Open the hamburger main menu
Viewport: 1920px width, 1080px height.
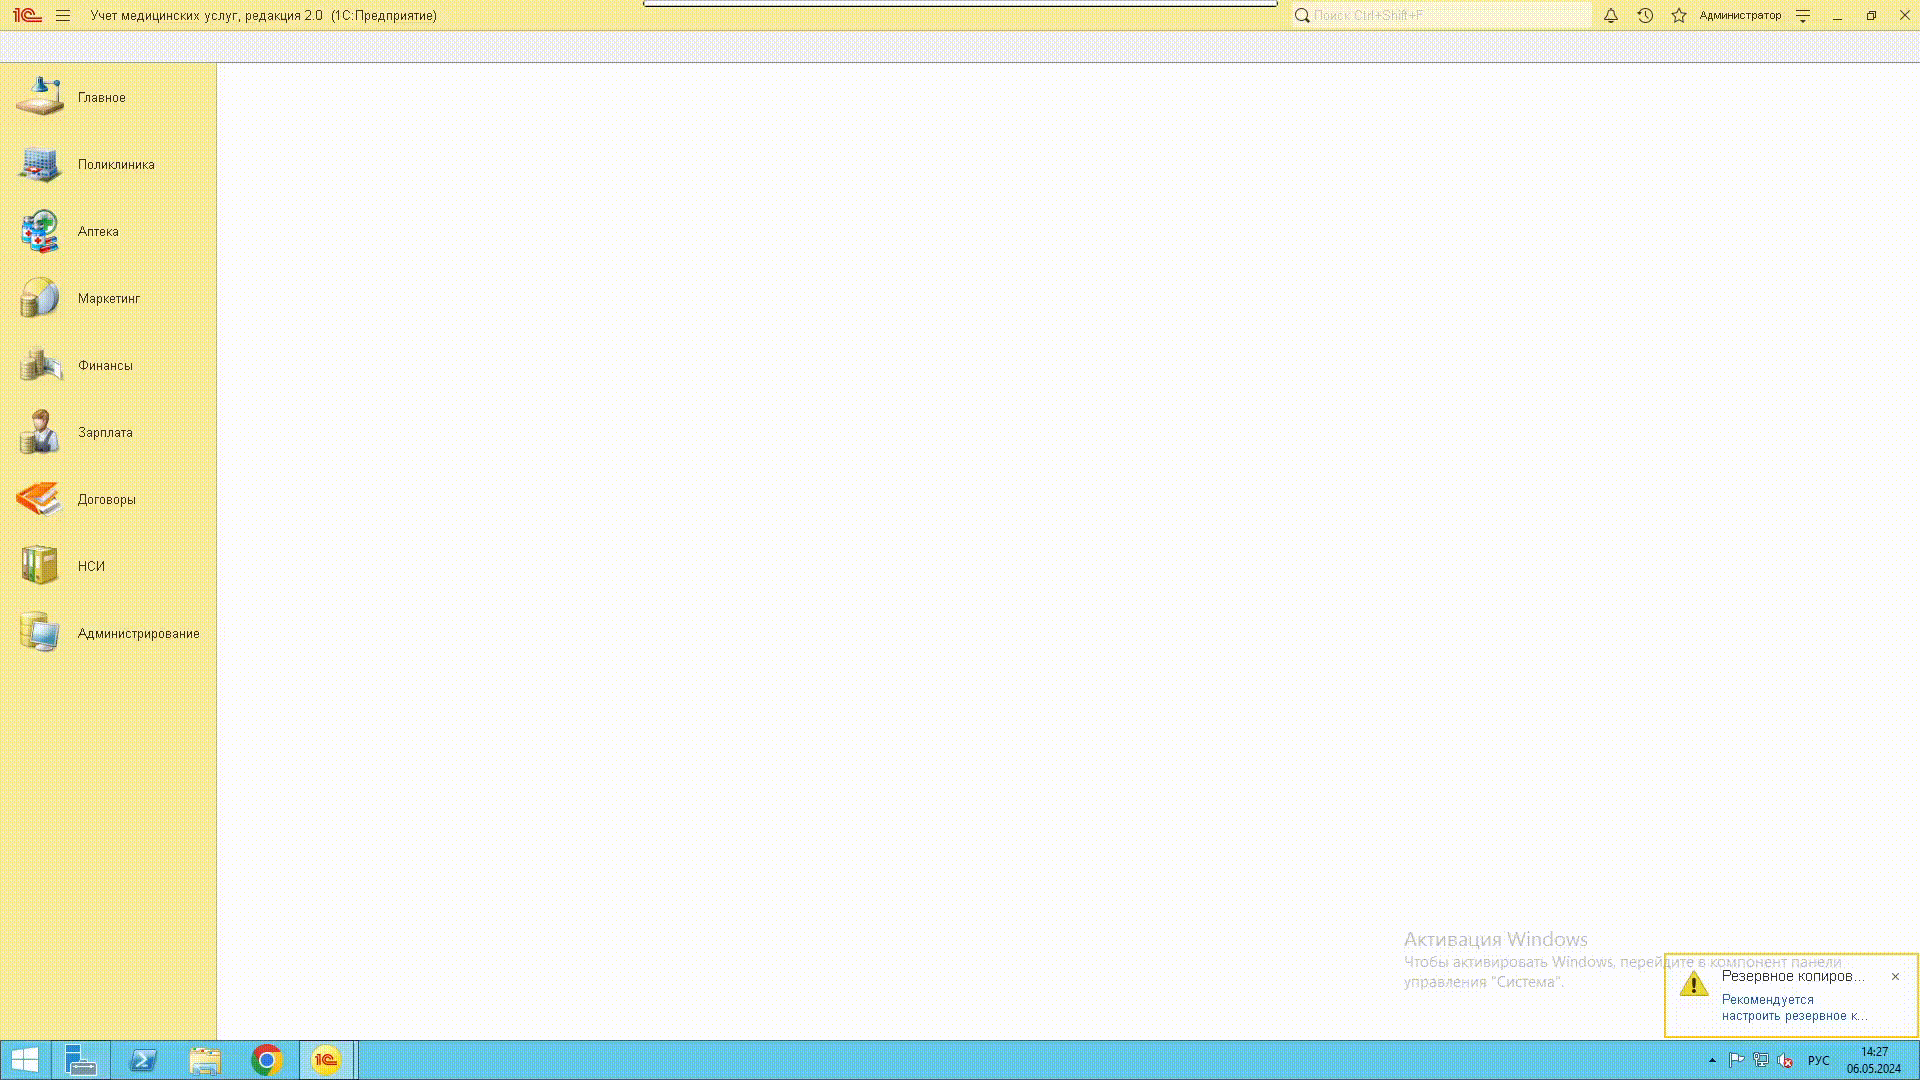(x=63, y=16)
